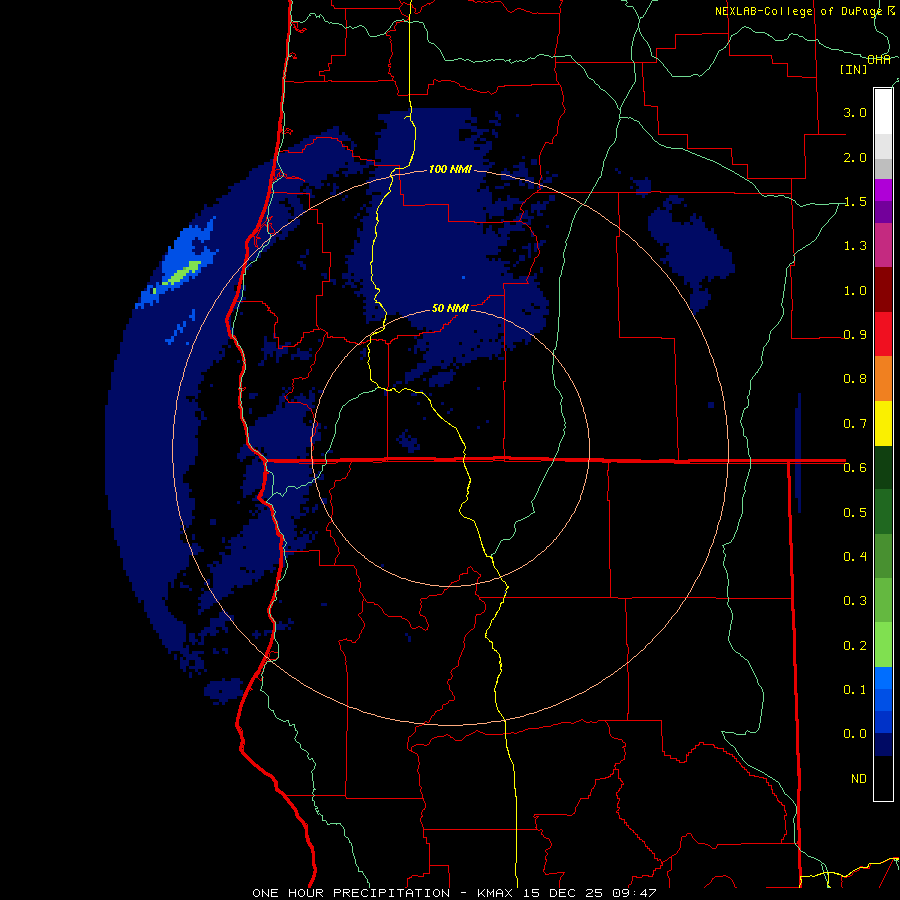Click the 0.9 legend value
Viewport: 900px width, 900px height.
[855, 335]
